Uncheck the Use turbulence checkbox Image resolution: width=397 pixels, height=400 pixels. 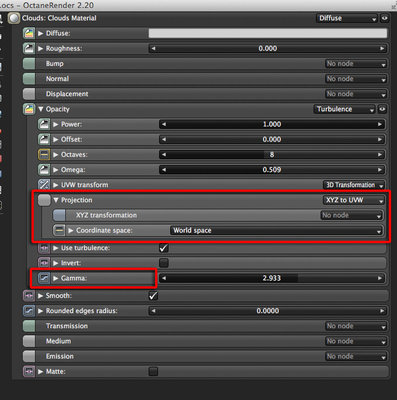164,248
